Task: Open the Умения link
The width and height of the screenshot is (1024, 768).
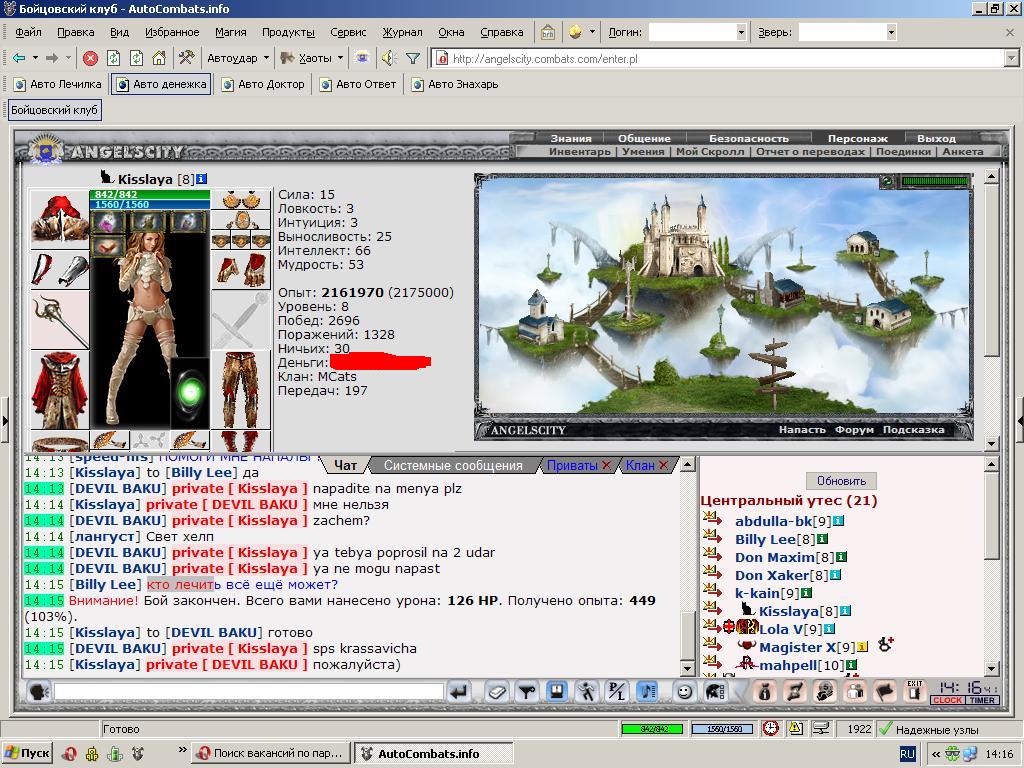Action: 643,152
